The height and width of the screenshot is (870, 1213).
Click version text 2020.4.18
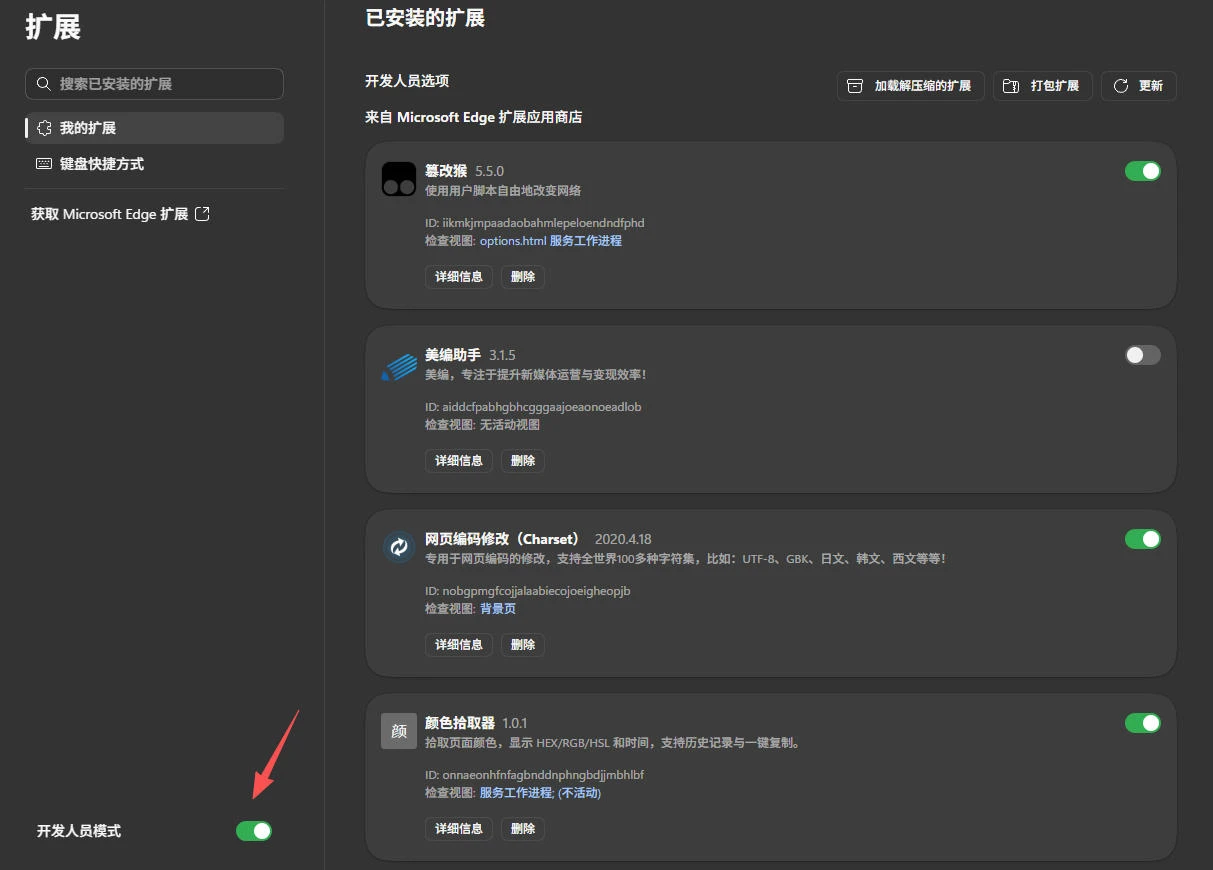pyautogui.click(x=623, y=539)
